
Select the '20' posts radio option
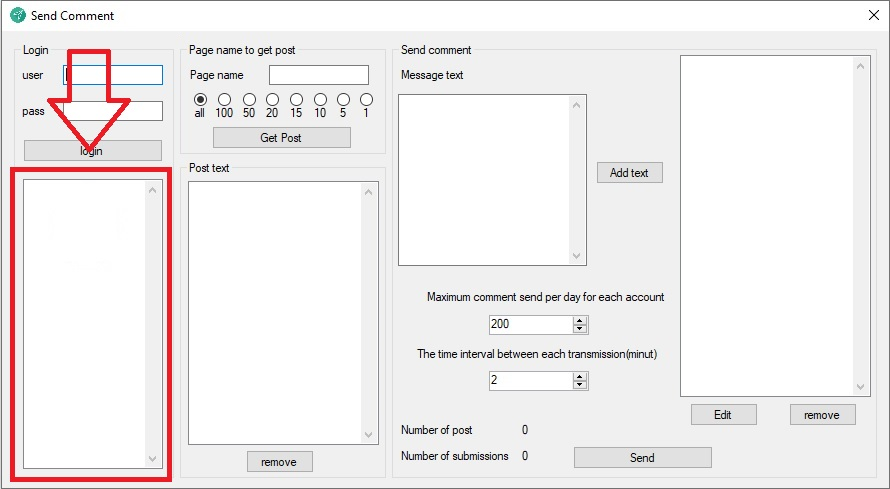(x=272, y=99)
